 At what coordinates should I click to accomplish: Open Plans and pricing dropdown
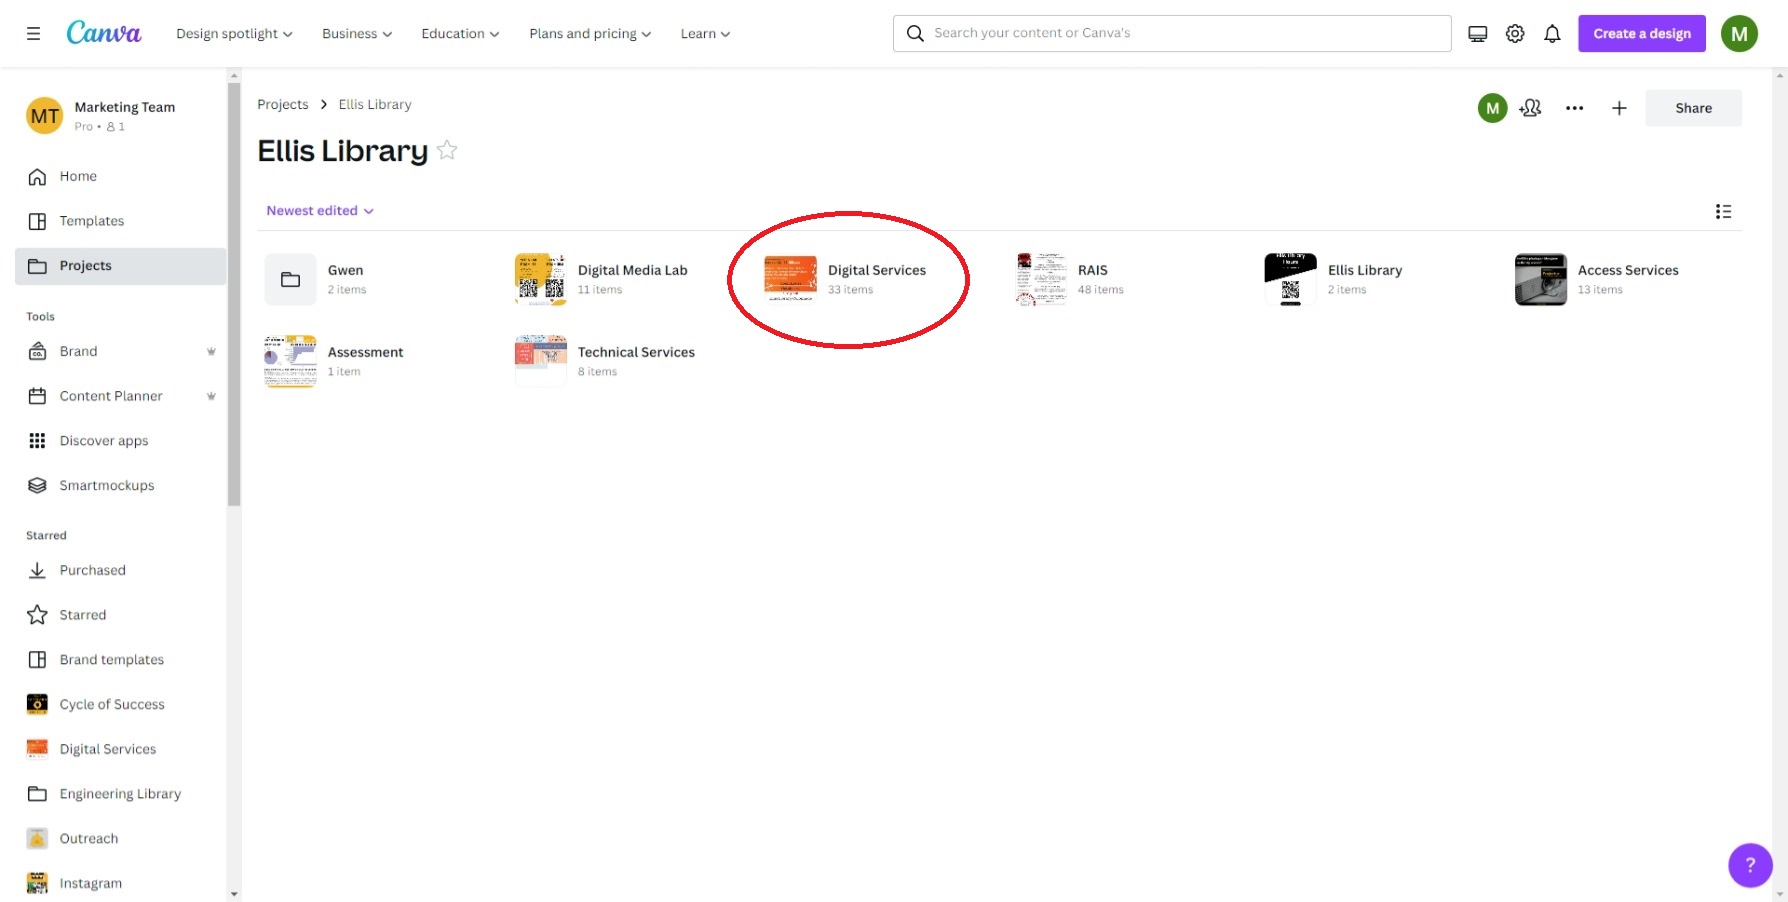(x=589, y=34)
